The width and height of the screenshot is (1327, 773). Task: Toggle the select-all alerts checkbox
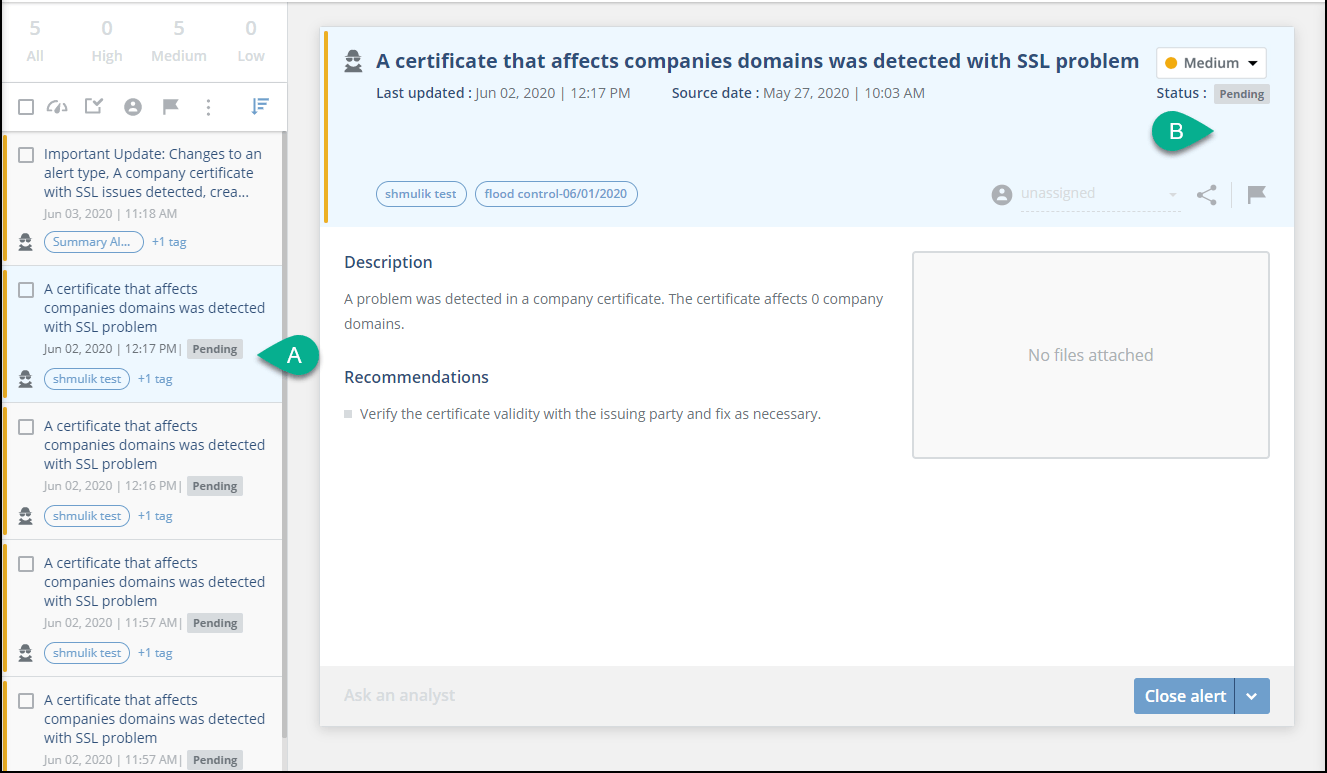coord(26,107)
